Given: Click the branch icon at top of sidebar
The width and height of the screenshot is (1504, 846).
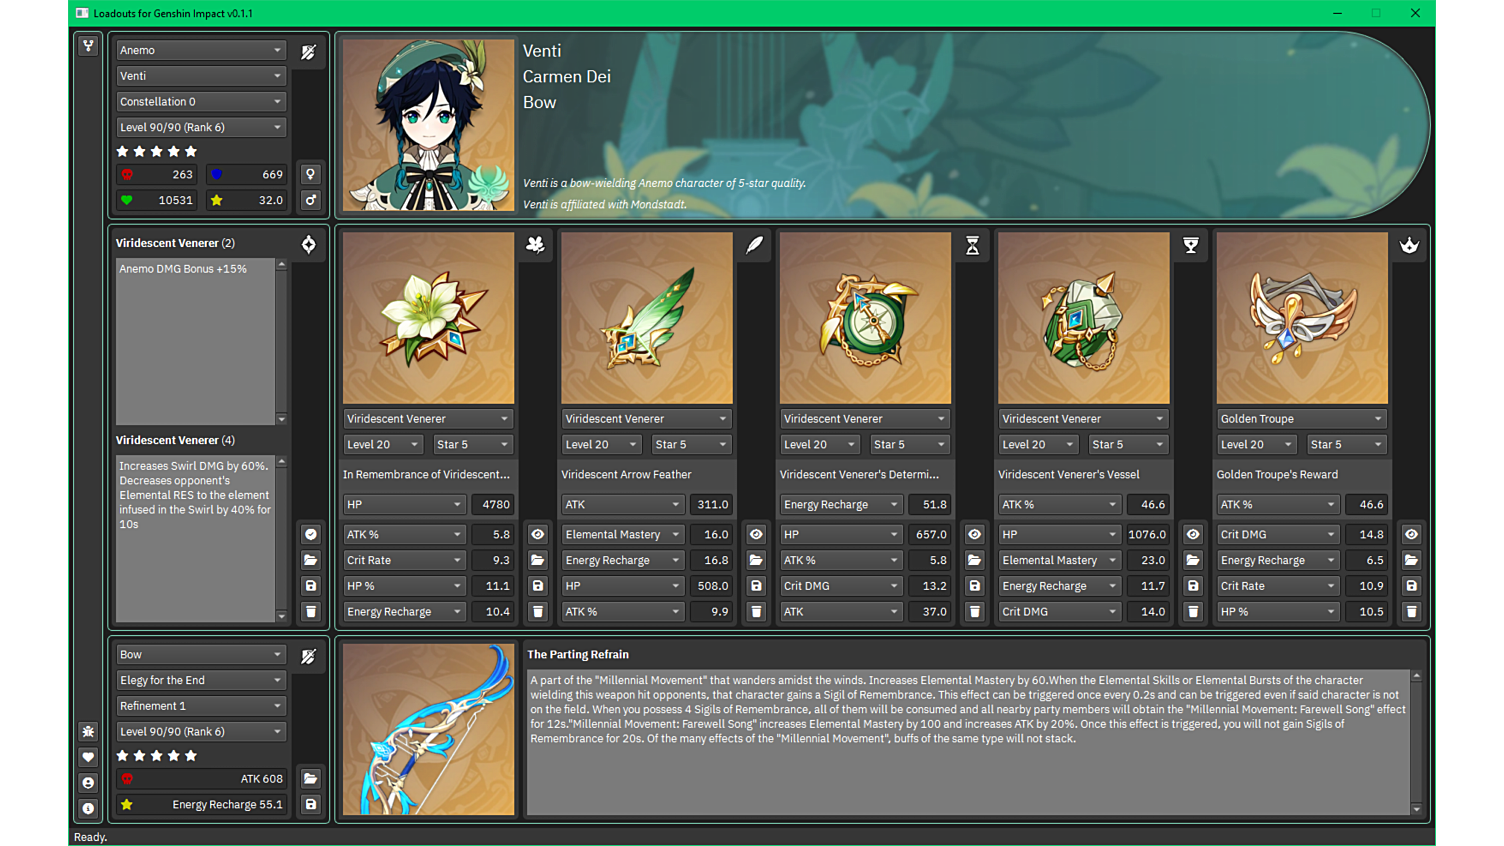Looking at the screenshot, I should [88, 46].
